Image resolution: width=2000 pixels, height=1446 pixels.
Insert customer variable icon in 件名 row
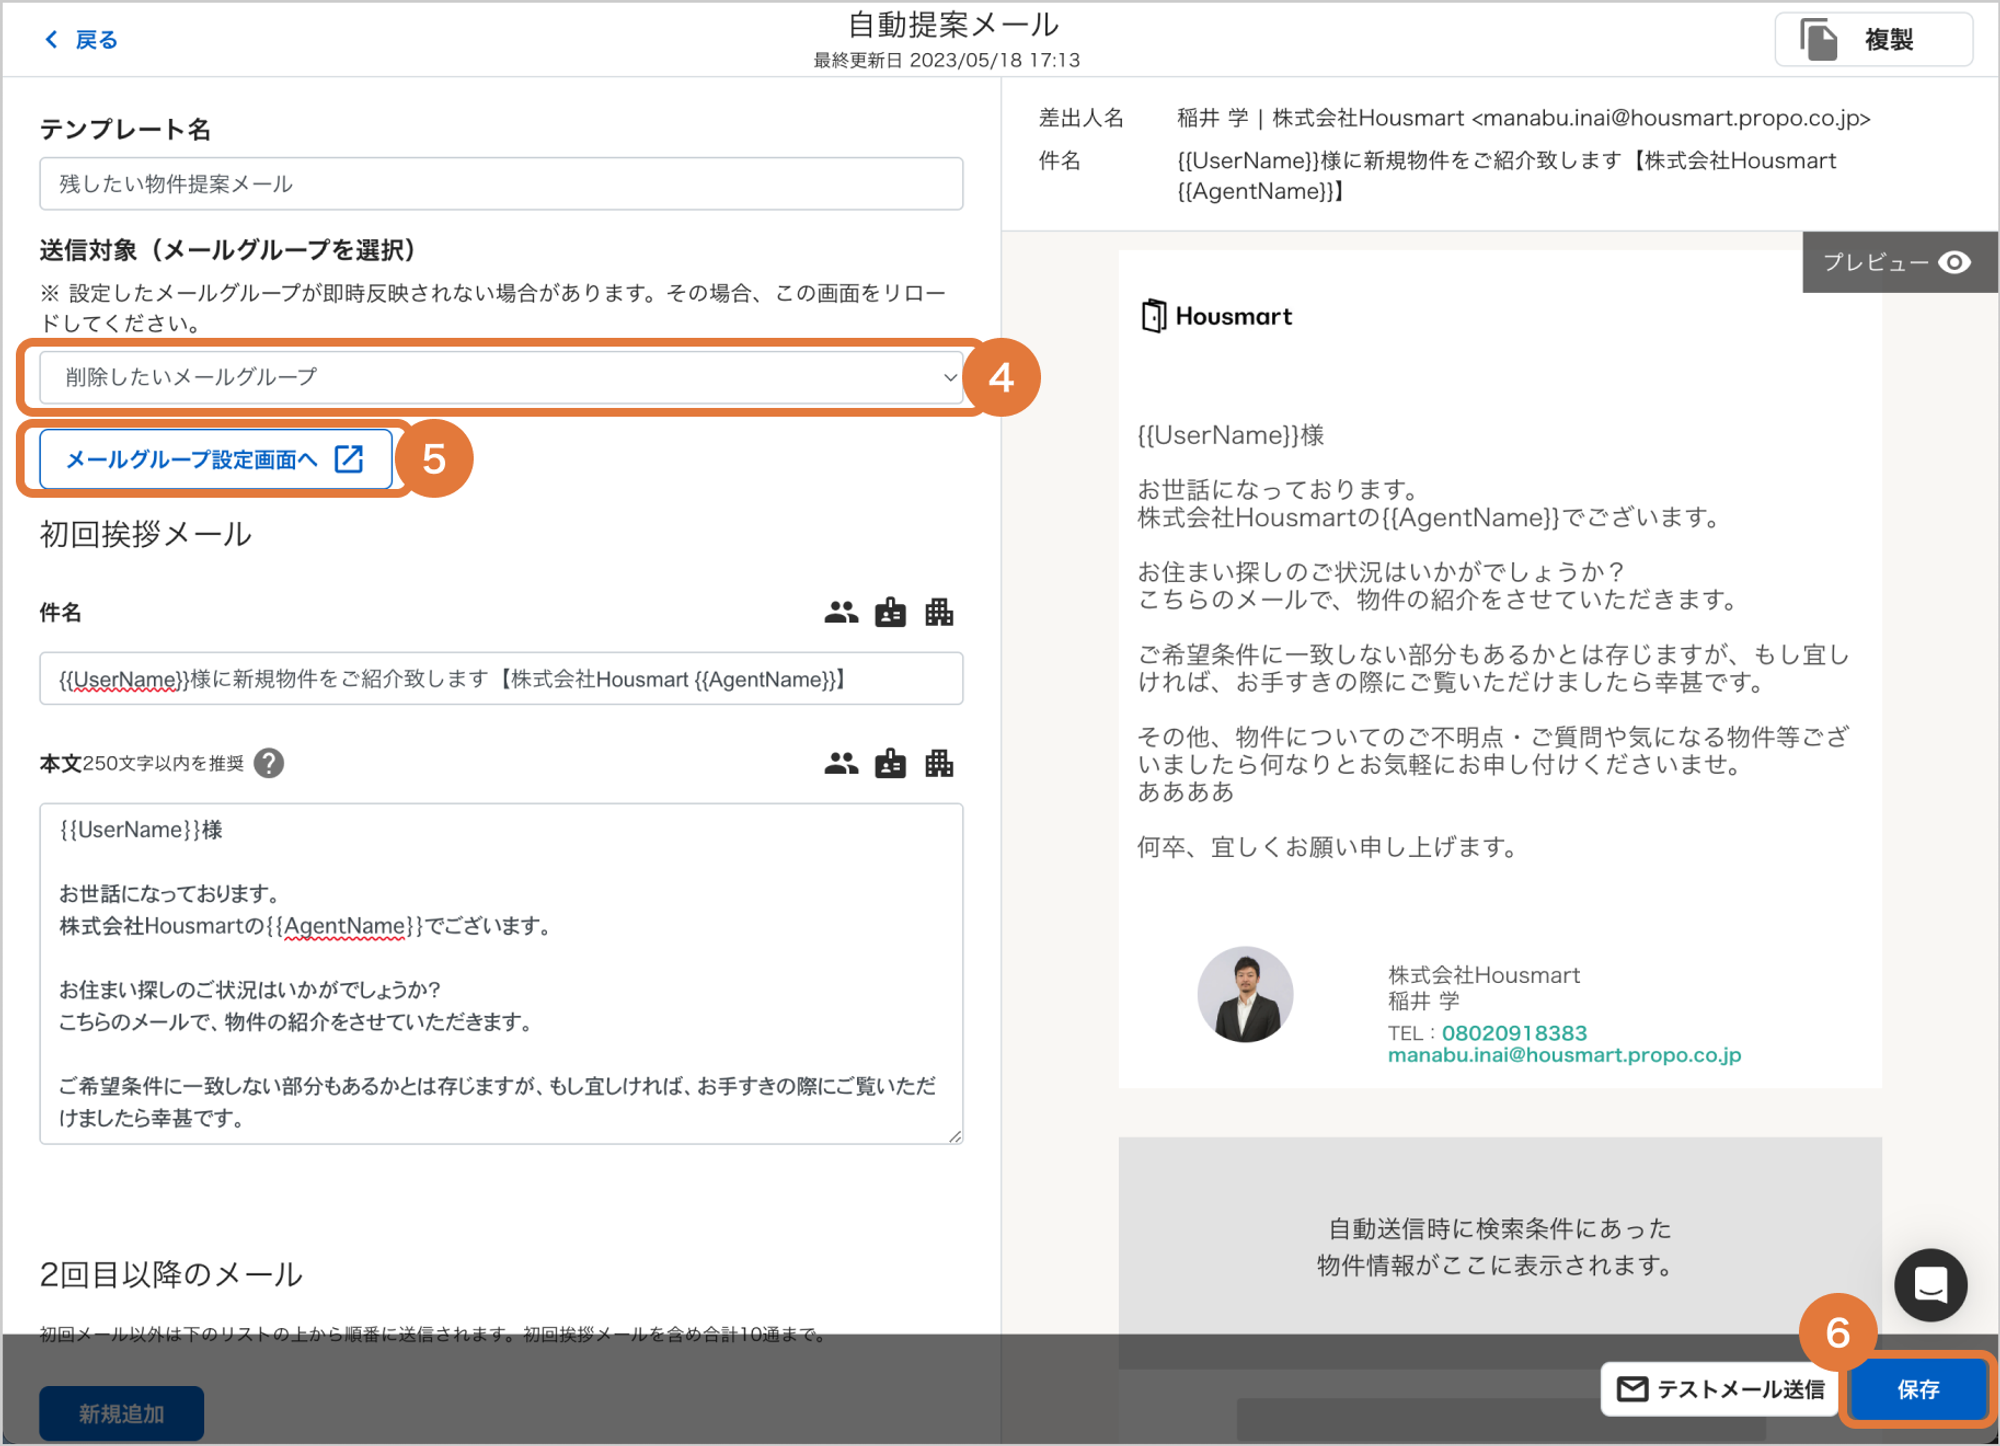841,612
